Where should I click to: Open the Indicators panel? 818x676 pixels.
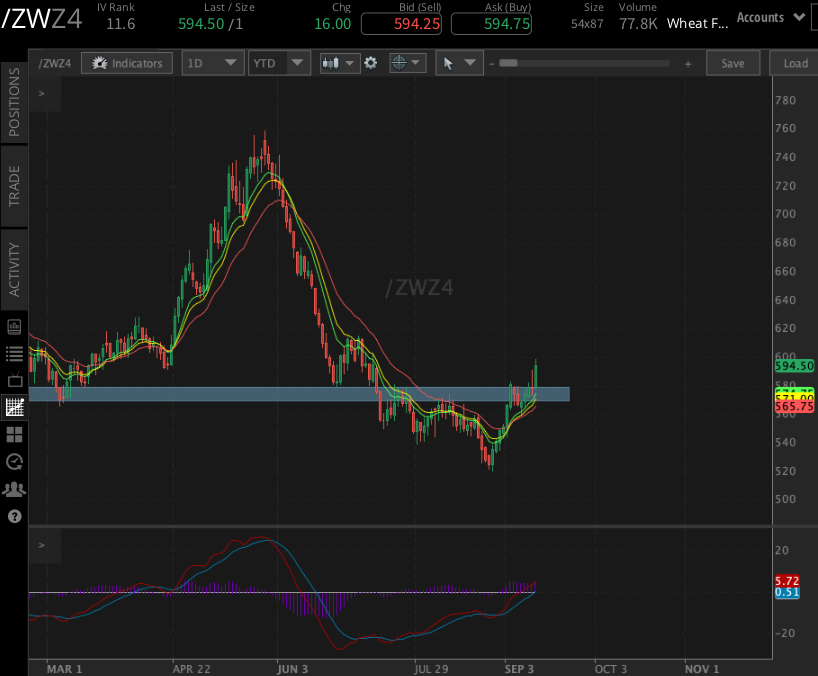[127, 63]
